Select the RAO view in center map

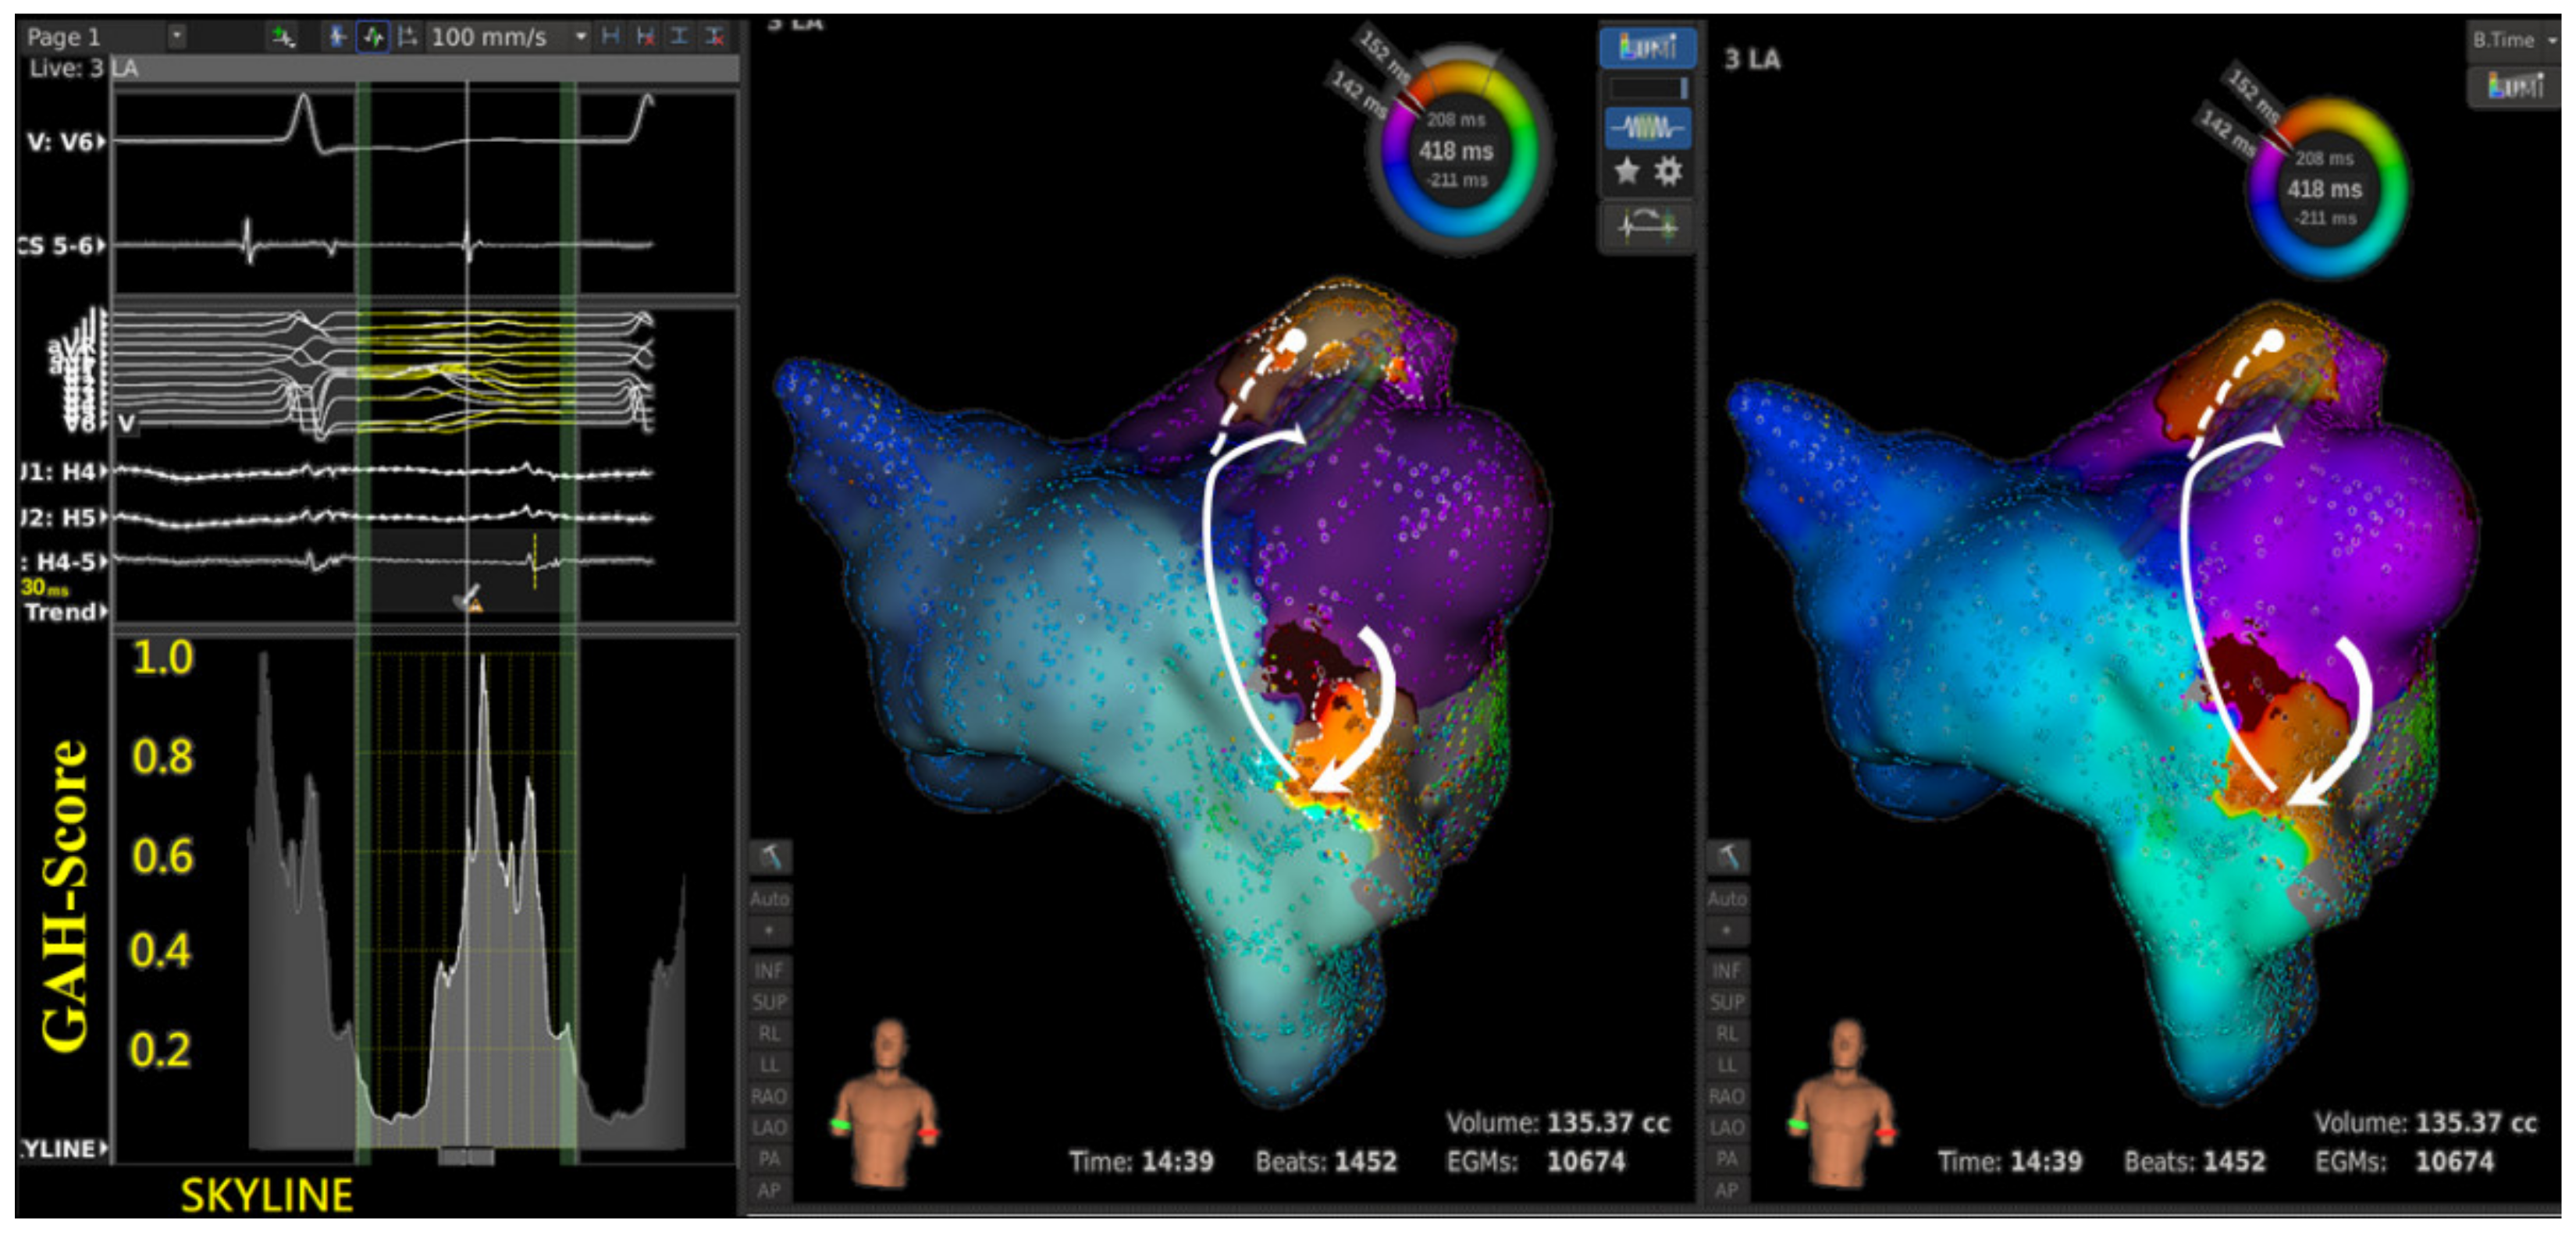tap(768, 1096)
